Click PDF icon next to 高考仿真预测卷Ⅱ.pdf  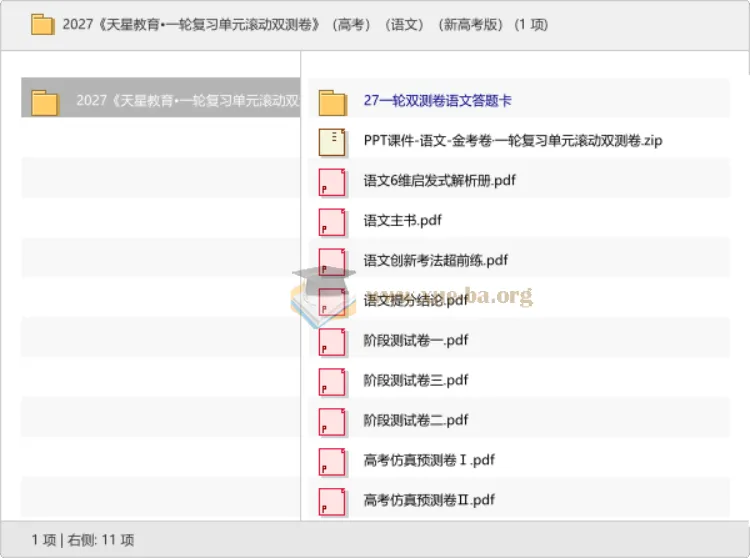332,502
